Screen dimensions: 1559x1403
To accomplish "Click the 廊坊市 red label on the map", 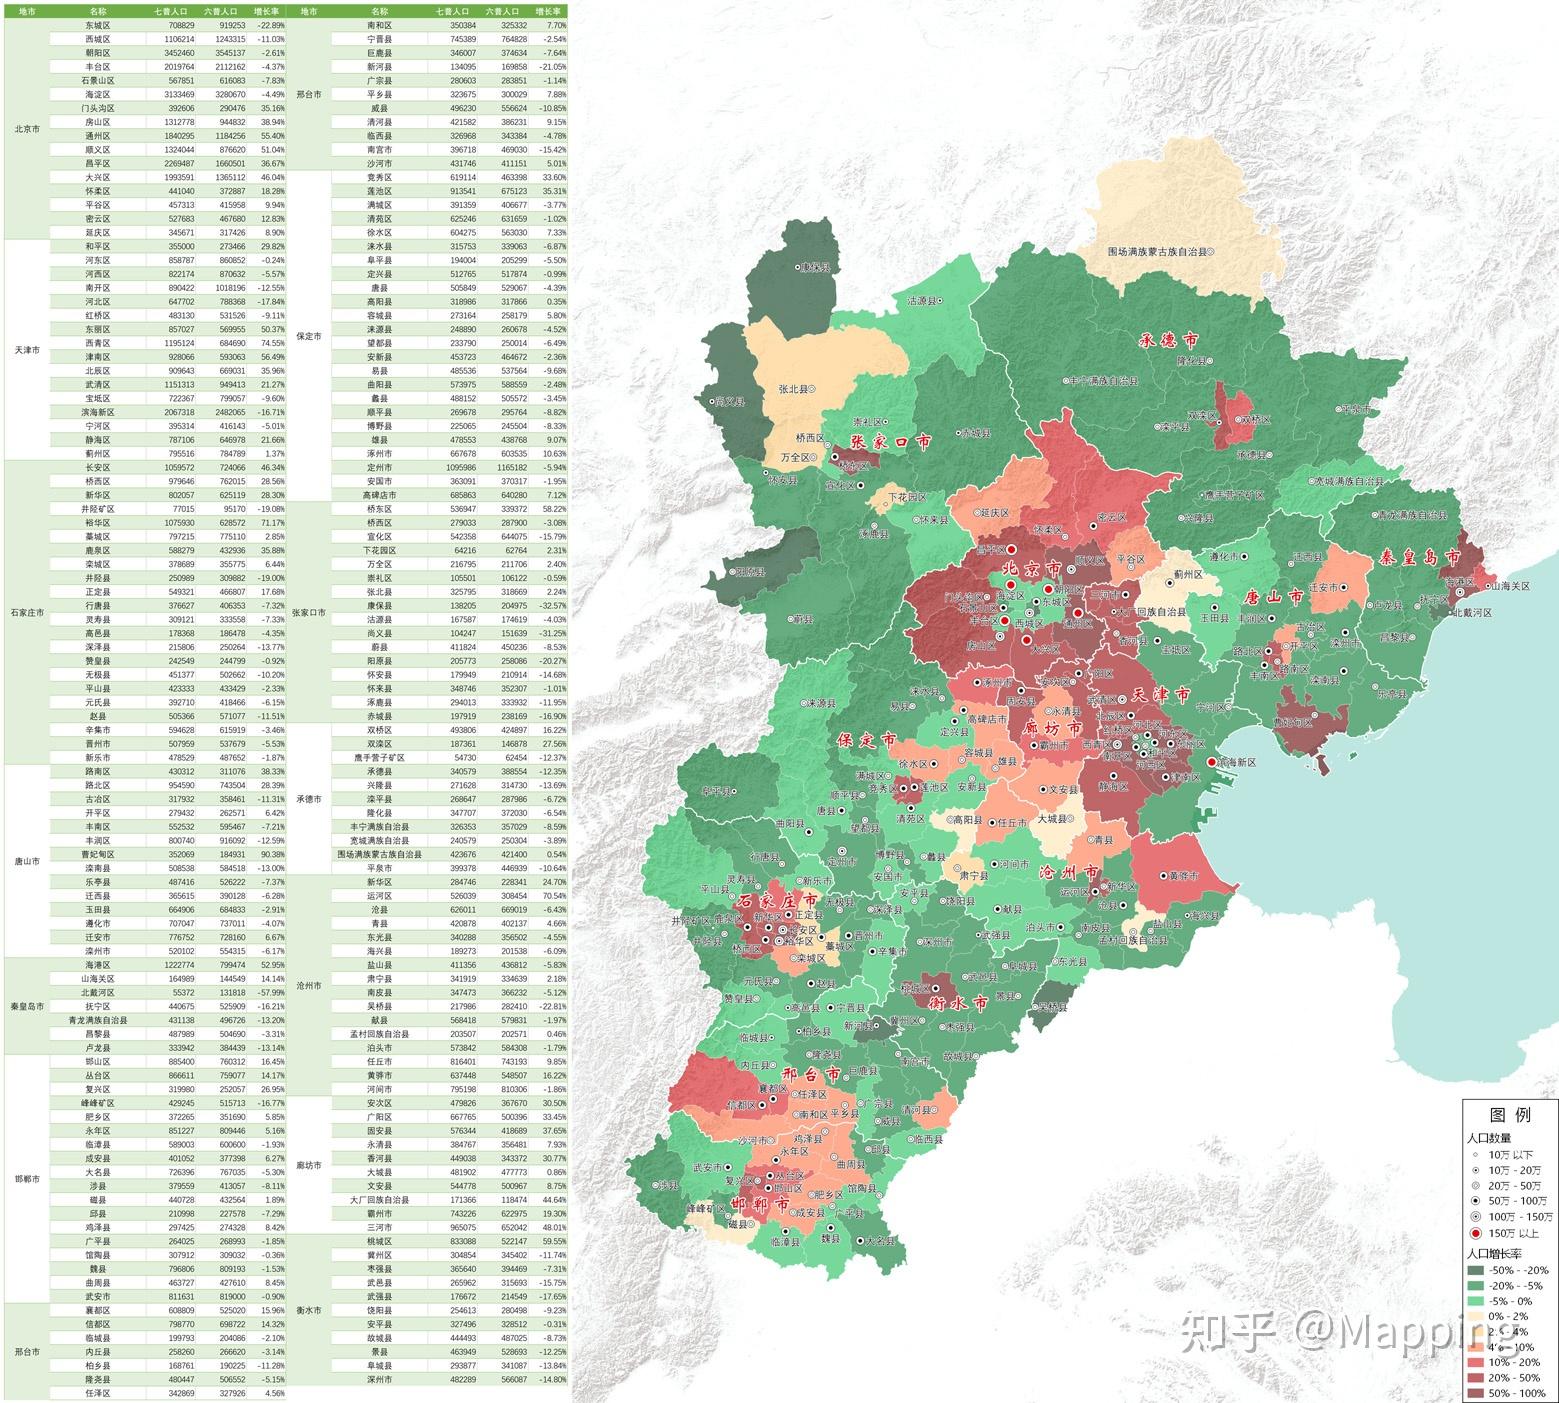I will tap(1052, 728).
